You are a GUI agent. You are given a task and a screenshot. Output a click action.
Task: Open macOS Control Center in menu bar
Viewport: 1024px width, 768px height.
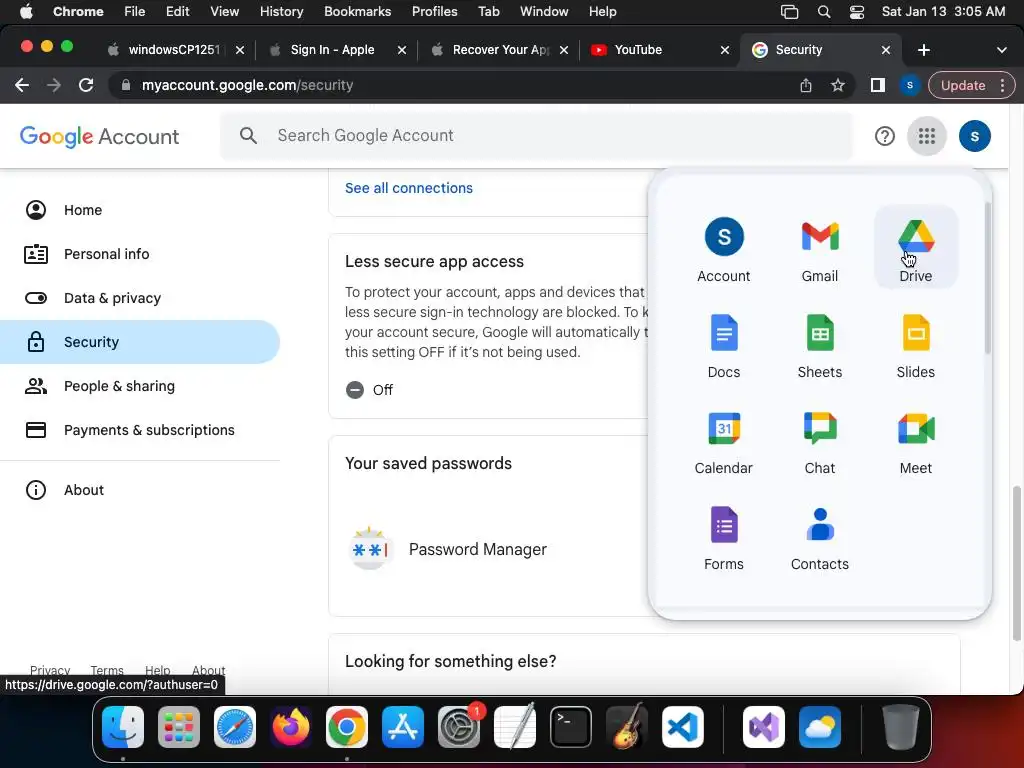[x=857, y=11]
